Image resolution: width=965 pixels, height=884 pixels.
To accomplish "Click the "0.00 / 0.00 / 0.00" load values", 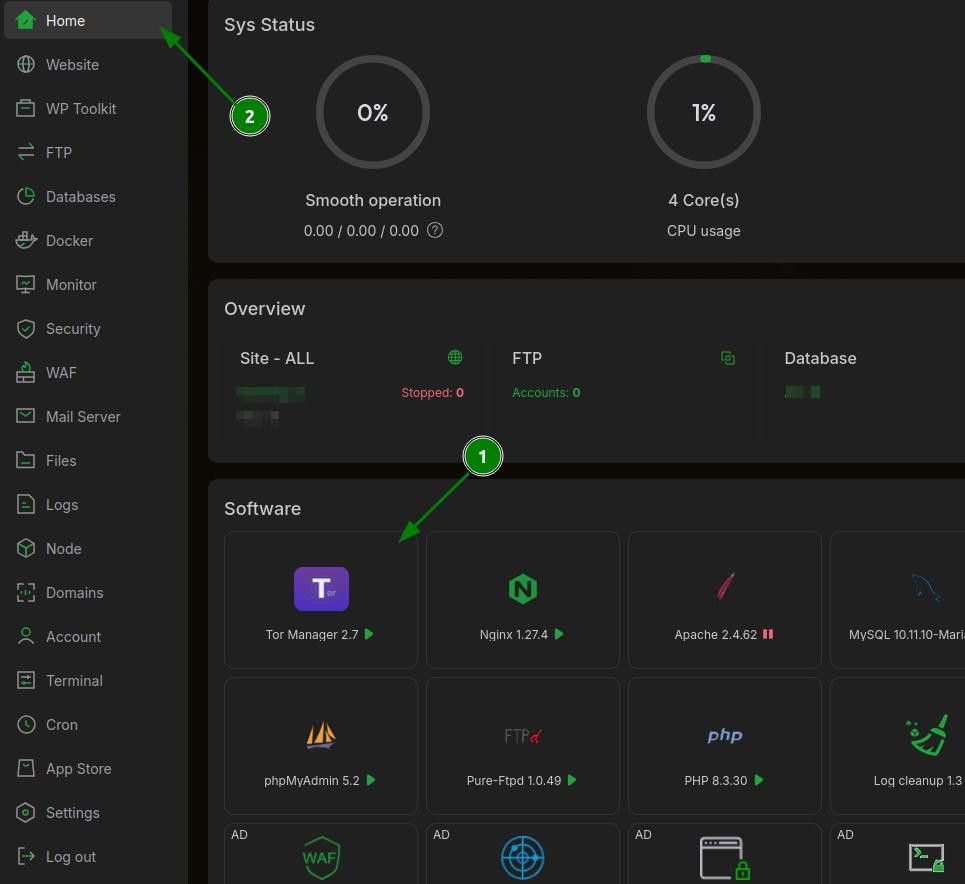I will pyautogui.click(x=361, y=231).
